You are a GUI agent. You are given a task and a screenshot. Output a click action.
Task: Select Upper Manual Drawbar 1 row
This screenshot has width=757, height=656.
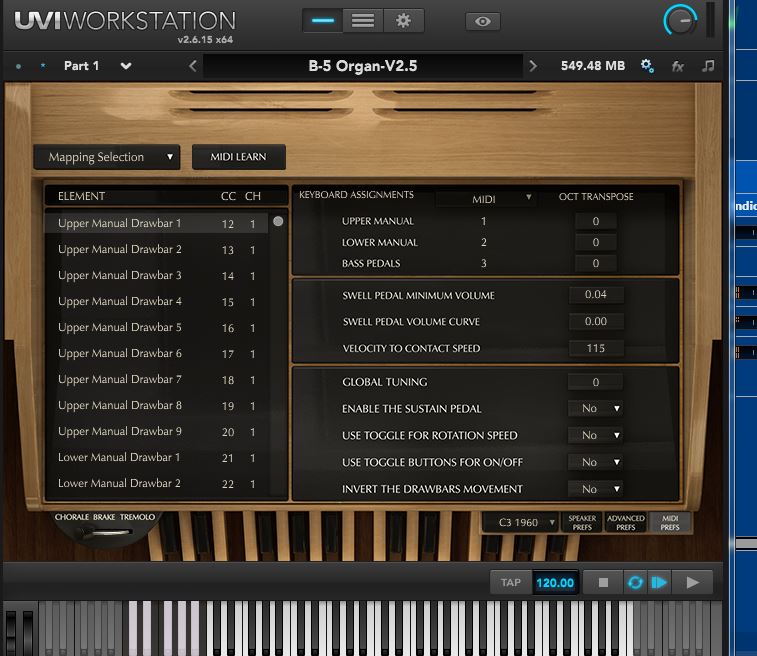(156, 223)
